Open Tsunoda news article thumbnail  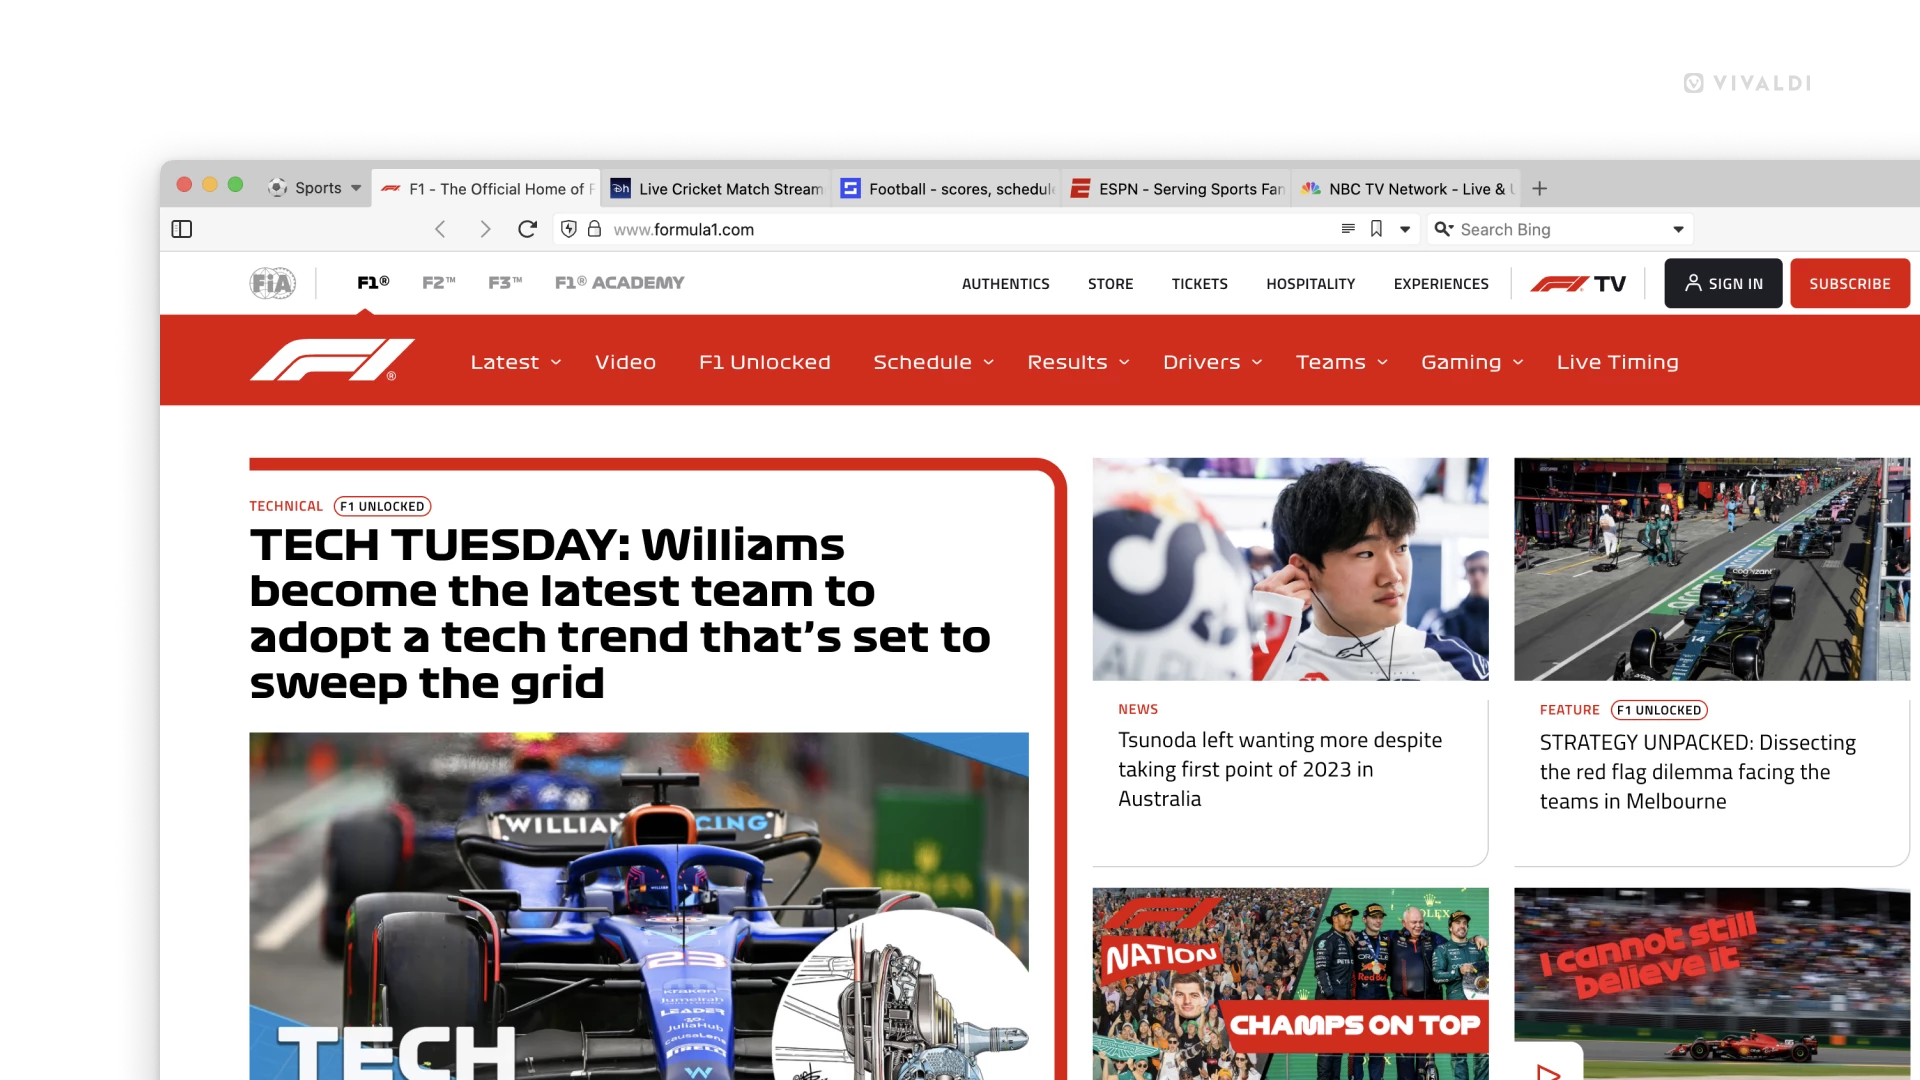(x=1290, y=569)
